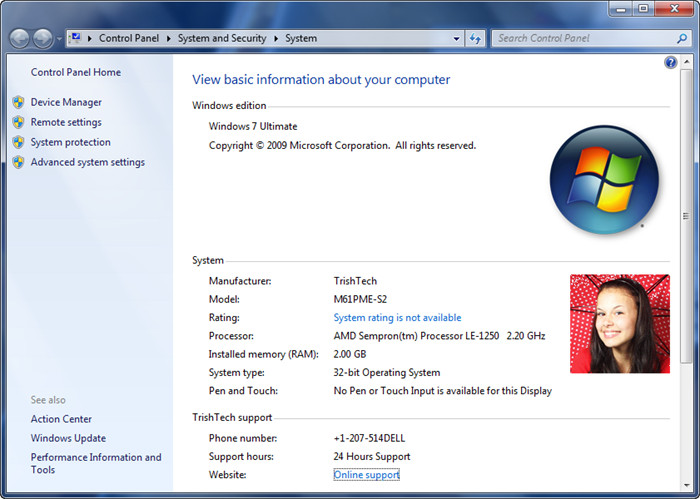Click the refresh button by address bar
This screenshot has height=499, width=700.
(x=475, y=39)
